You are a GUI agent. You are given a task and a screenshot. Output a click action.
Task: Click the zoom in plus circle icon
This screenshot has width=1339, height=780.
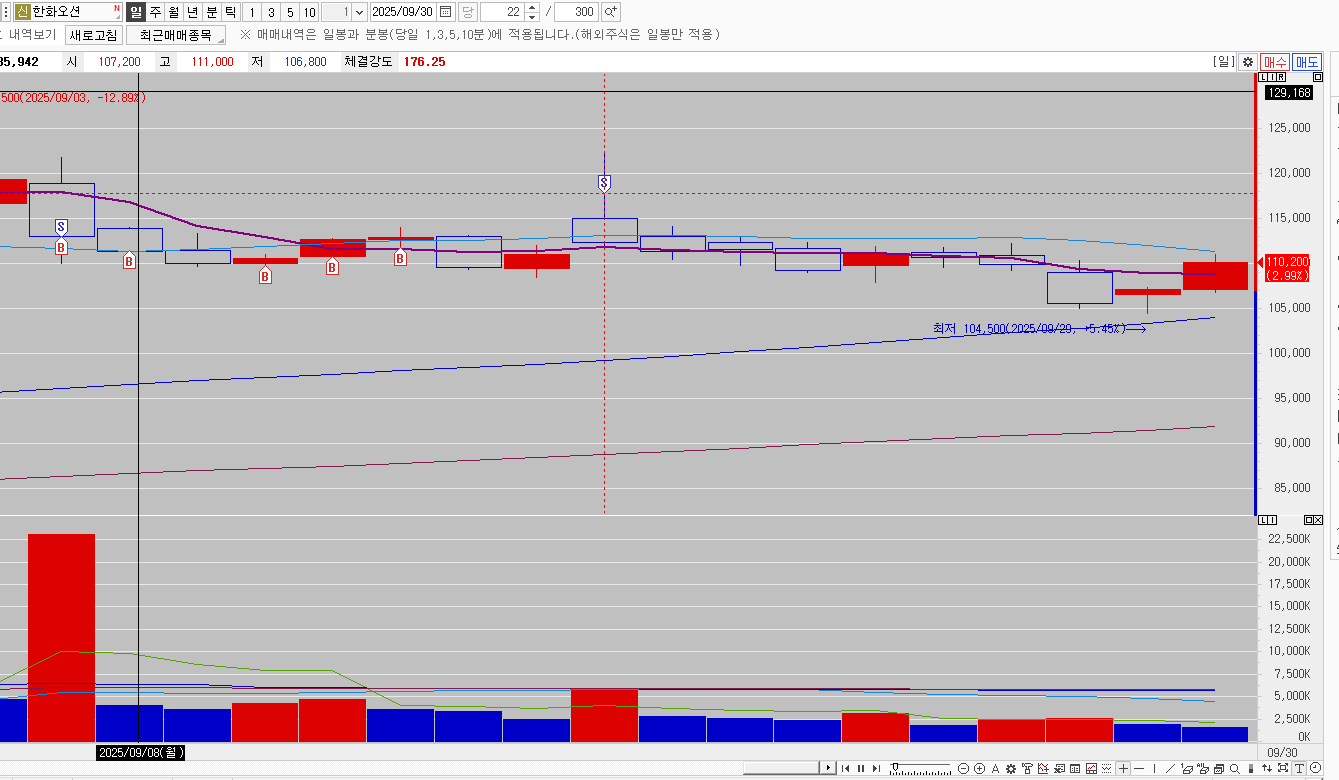(x=979, y=768)
